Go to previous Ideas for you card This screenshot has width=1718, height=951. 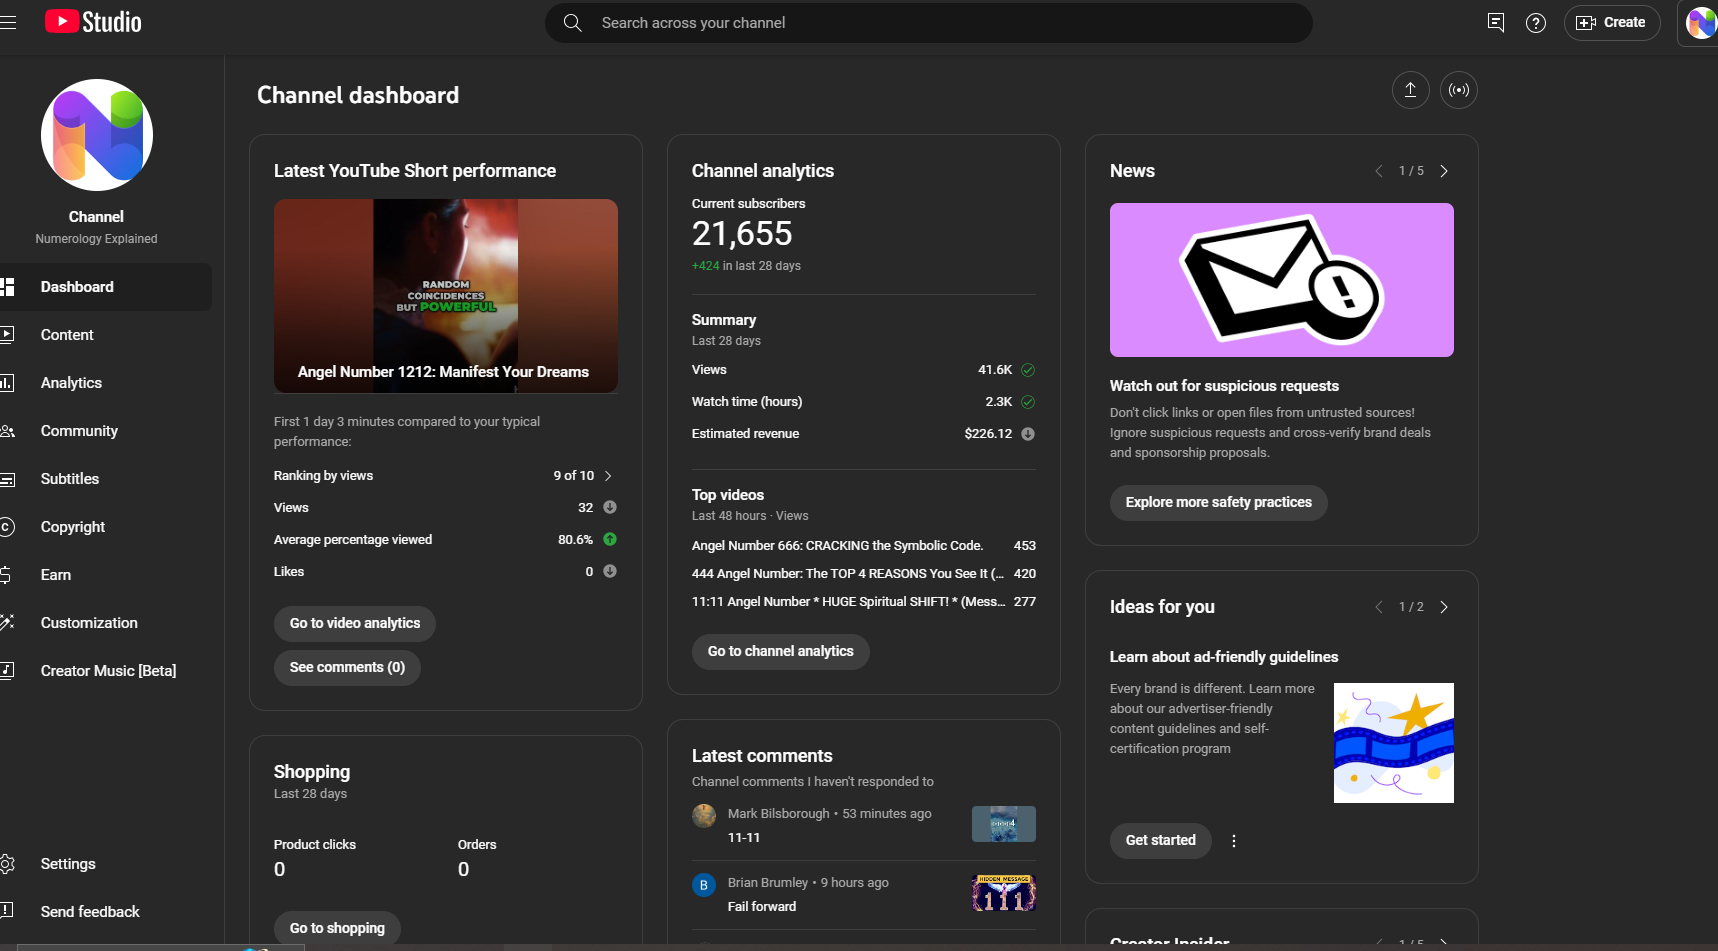(x=1379, y=607)
